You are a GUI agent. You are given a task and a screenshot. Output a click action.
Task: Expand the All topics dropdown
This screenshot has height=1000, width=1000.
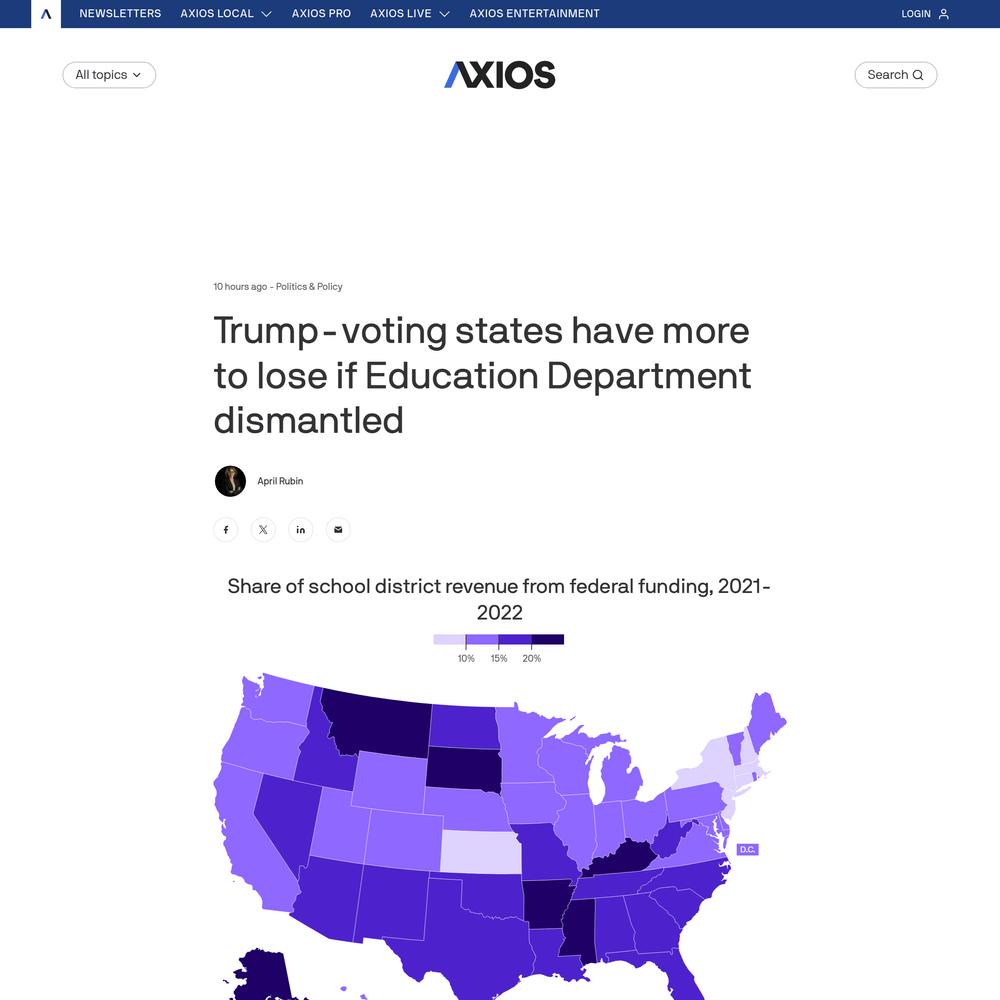coord(109,75)
